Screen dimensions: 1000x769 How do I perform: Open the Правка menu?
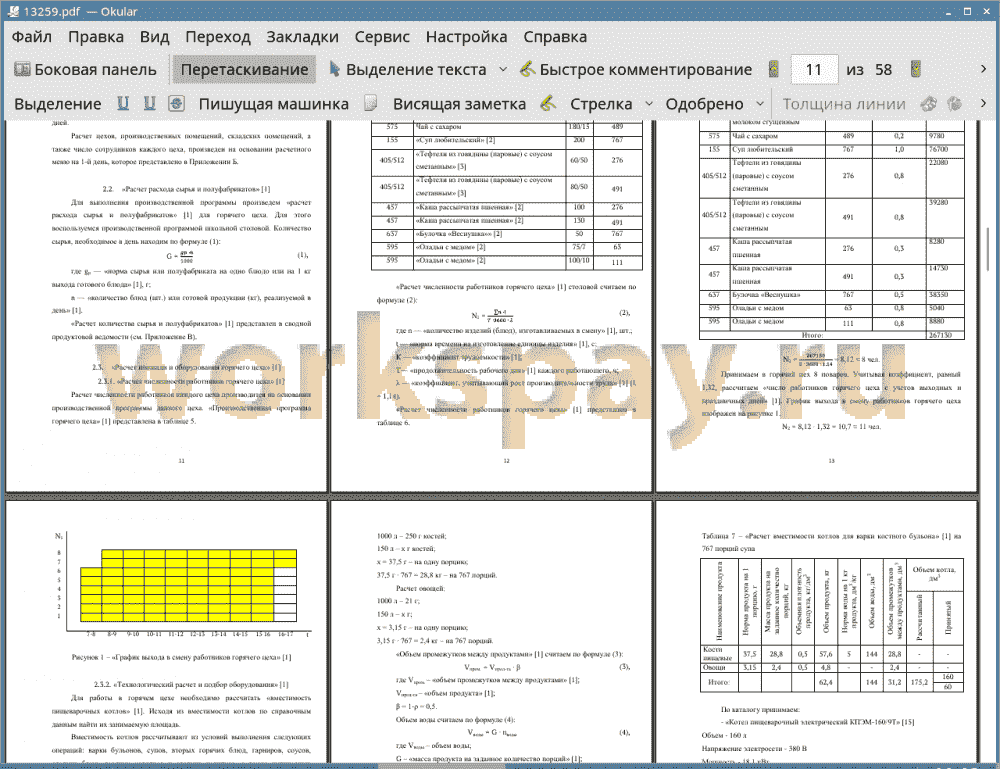(96, 37)
